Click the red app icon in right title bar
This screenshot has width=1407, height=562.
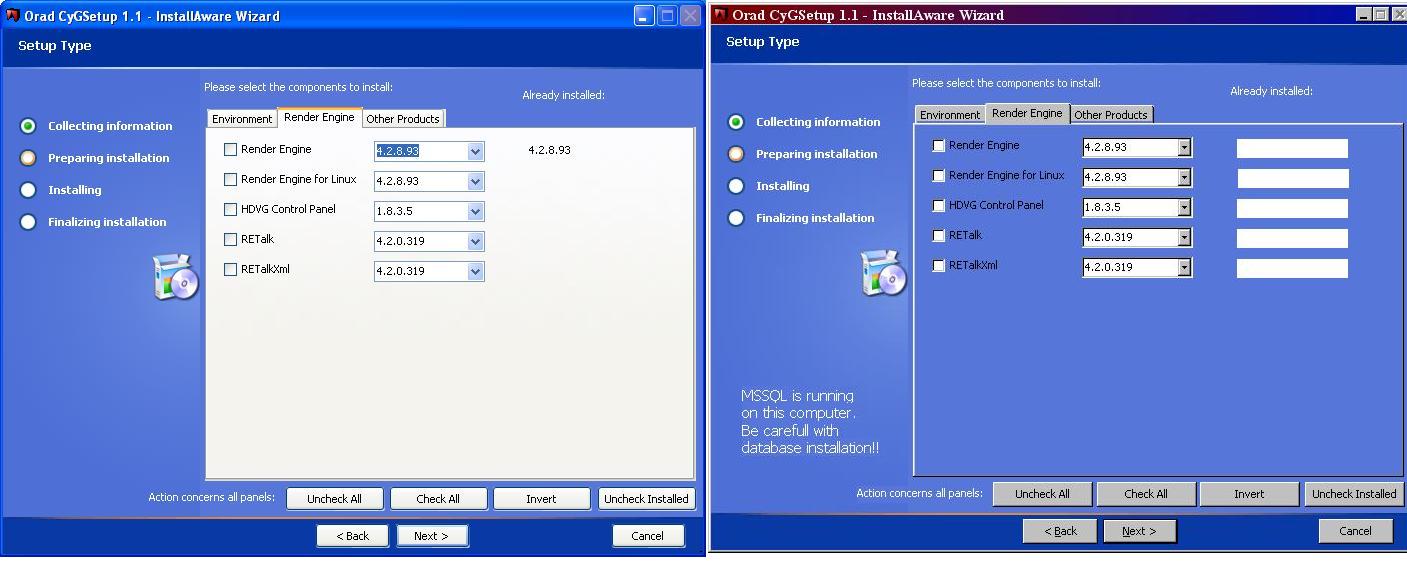(x=721, y=15)
